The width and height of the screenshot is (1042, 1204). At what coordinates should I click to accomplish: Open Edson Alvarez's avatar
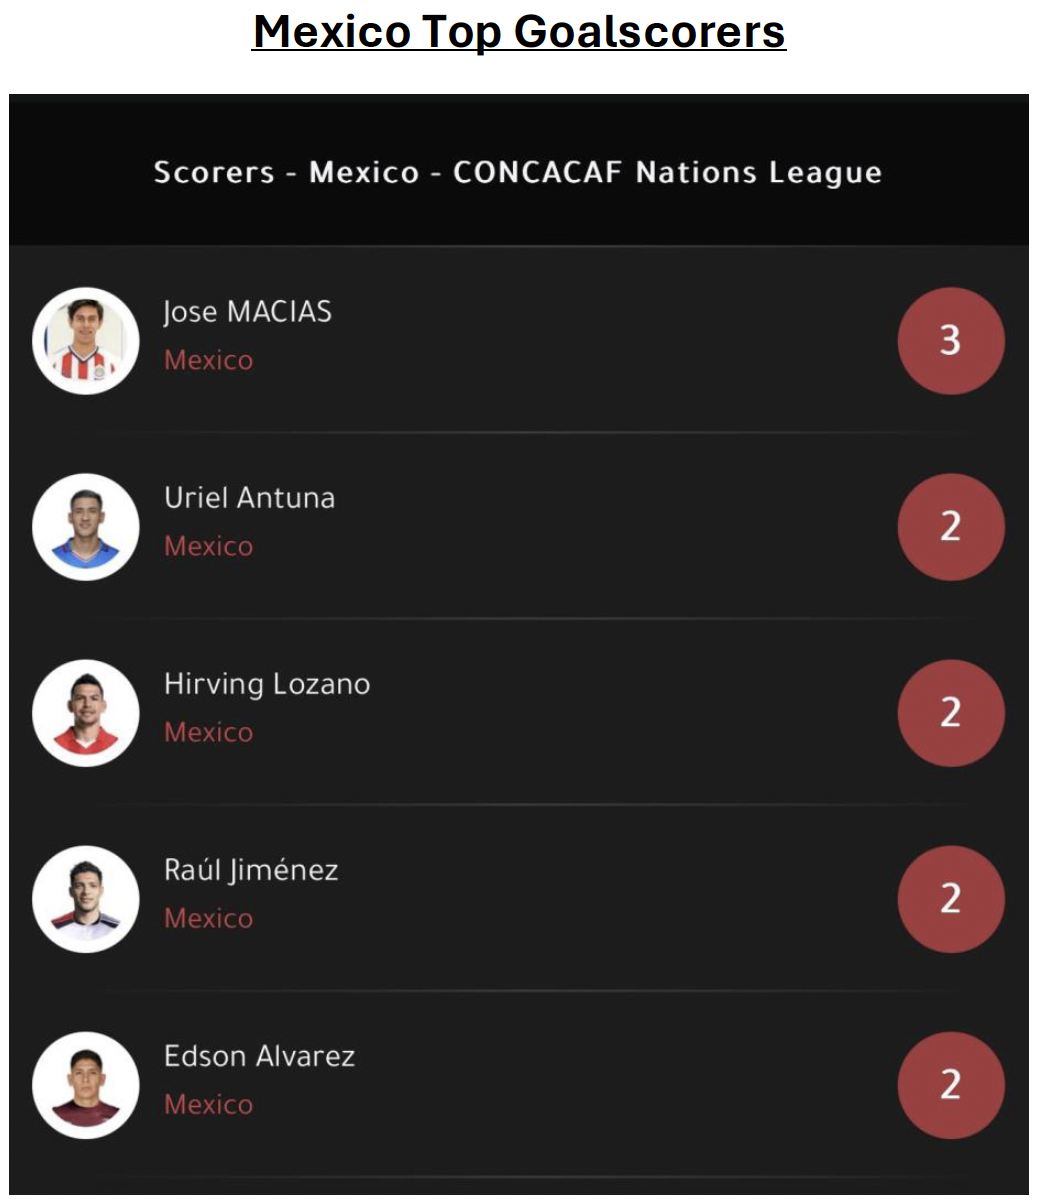pyautogui.click(x=86, y=1085)
